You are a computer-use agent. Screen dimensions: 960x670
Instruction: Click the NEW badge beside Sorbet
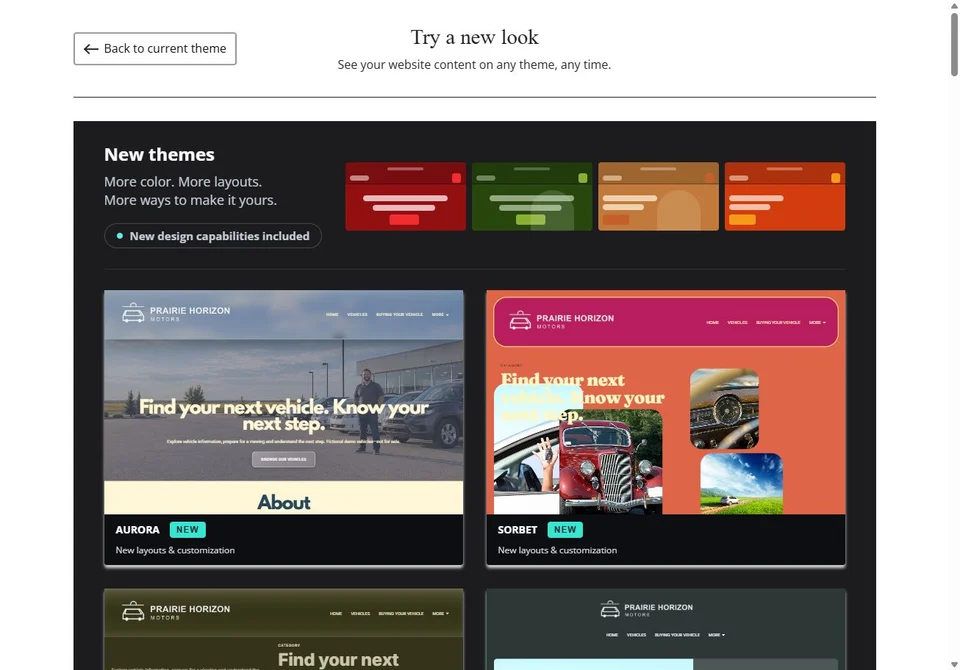click(x=565, y=530)
